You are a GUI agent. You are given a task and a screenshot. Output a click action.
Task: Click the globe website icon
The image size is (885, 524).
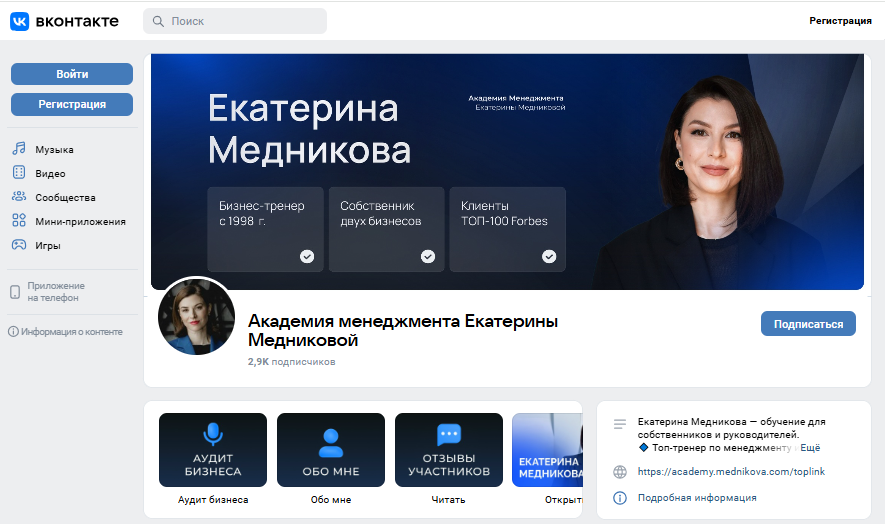coord(620,472)
